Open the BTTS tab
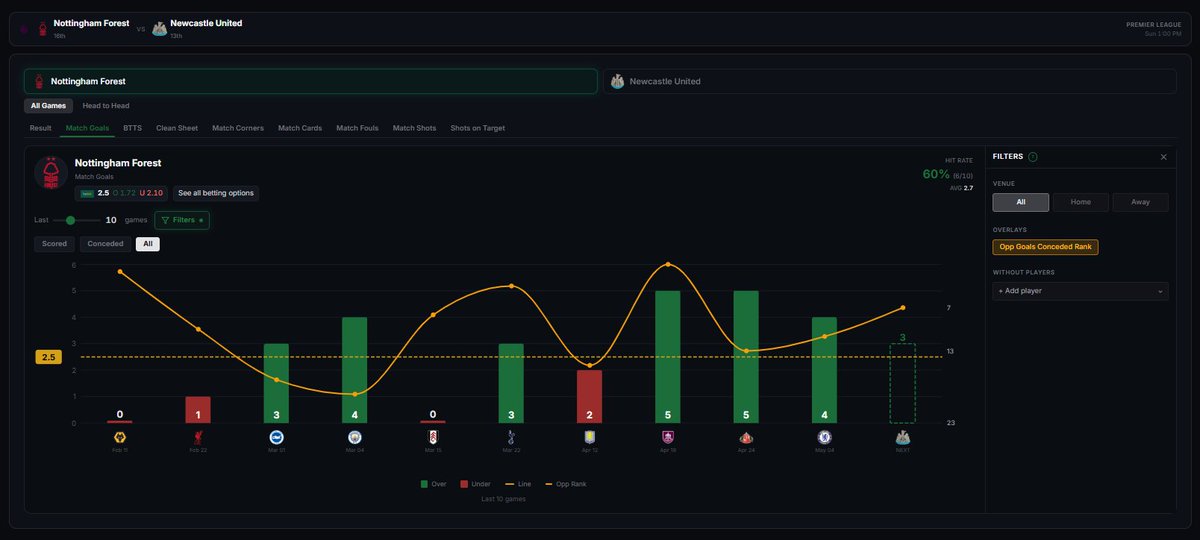This screenshot has width=1200, height=540. click(133, 128)
